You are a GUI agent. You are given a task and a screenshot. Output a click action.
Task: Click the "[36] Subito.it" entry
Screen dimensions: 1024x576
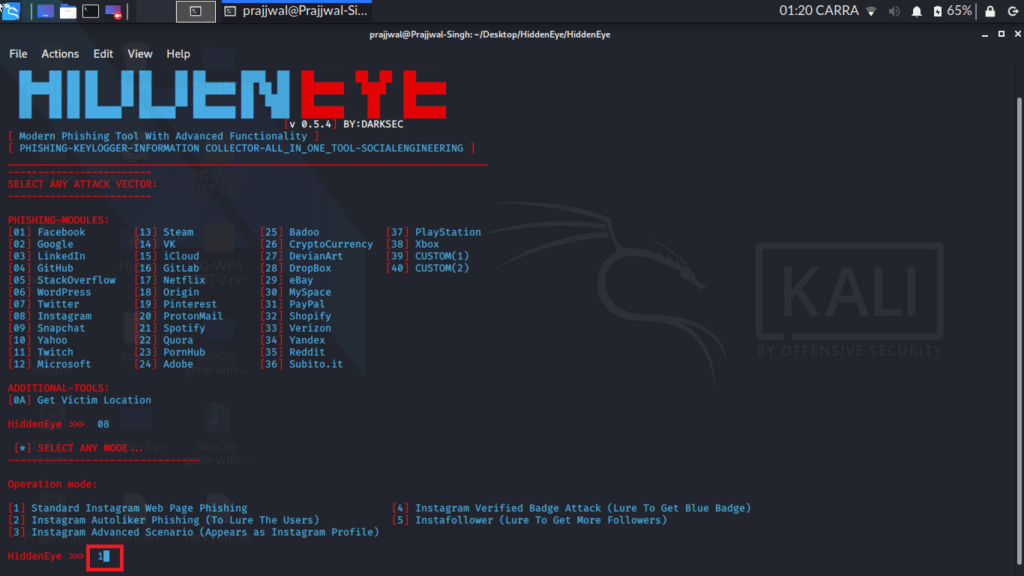coord(302,364)
